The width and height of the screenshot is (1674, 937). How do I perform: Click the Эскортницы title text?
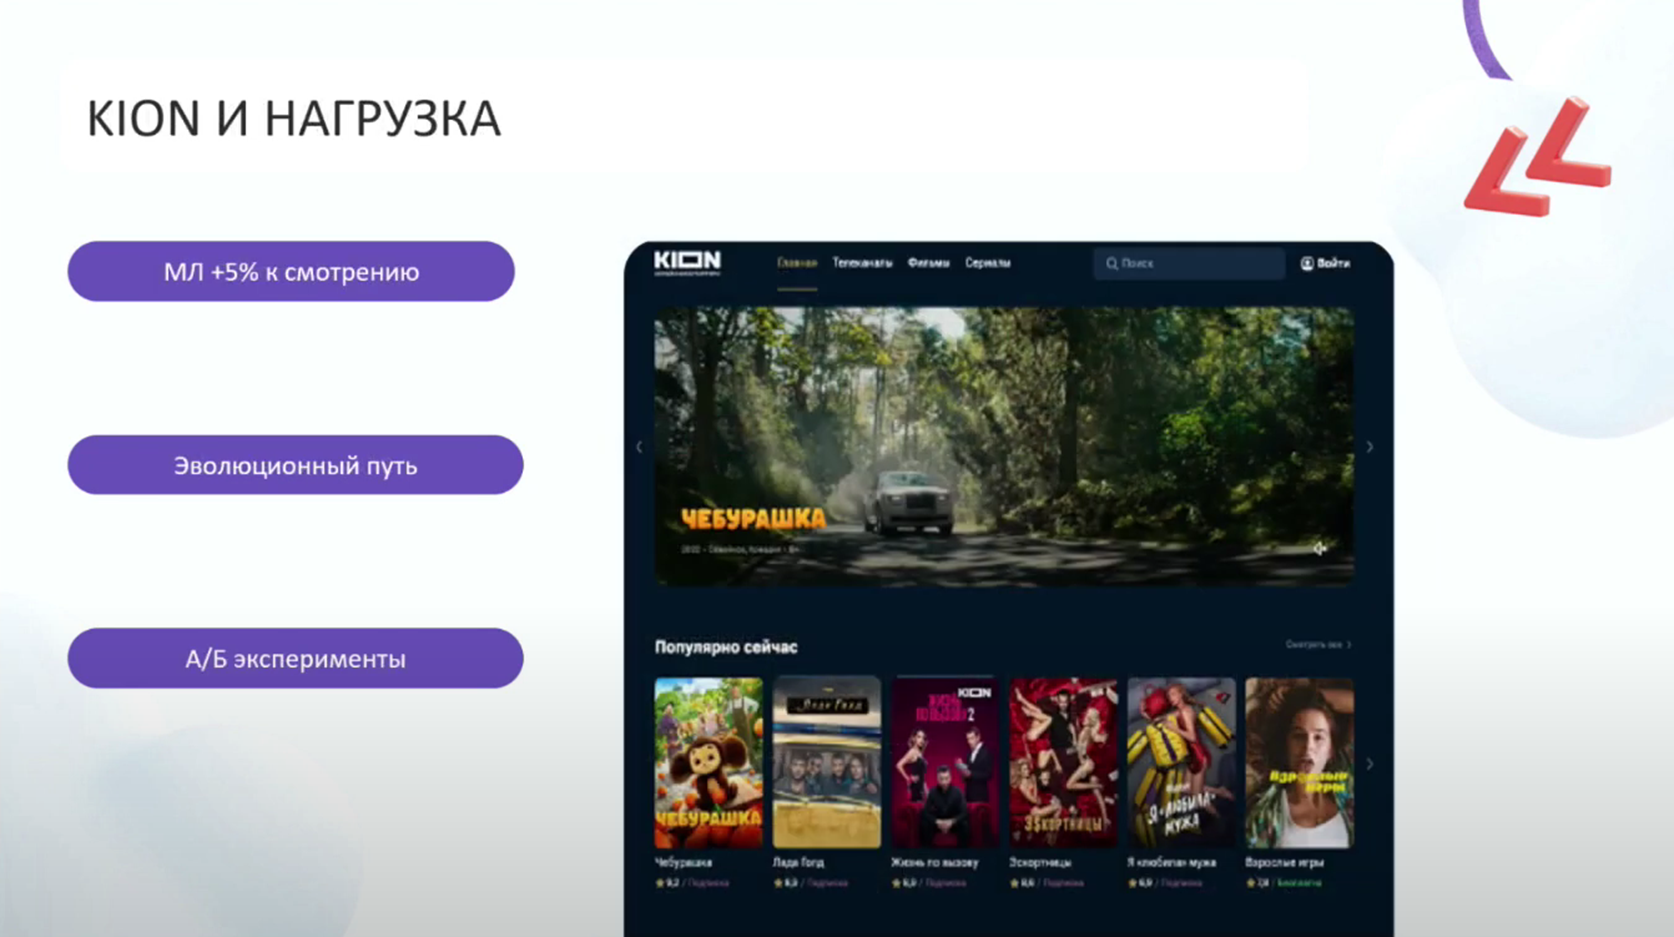coord(1040,862)
